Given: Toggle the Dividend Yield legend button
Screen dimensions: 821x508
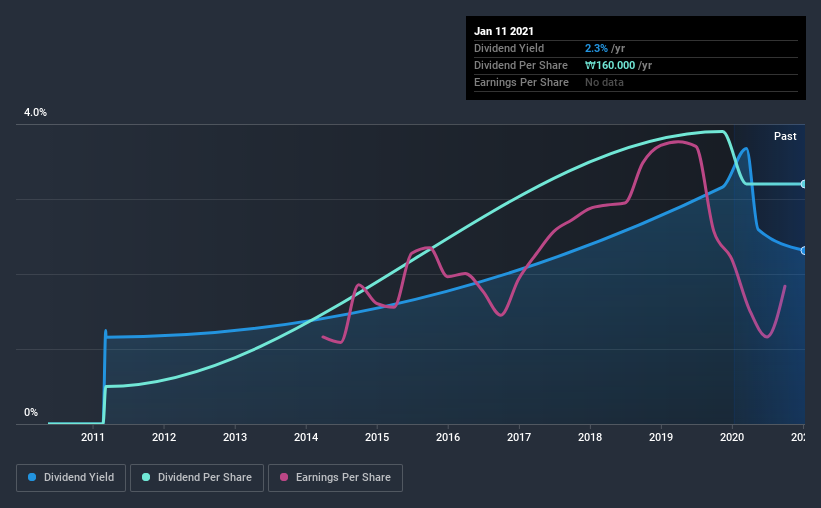Looking at the screenshot, I should (71, 478).
